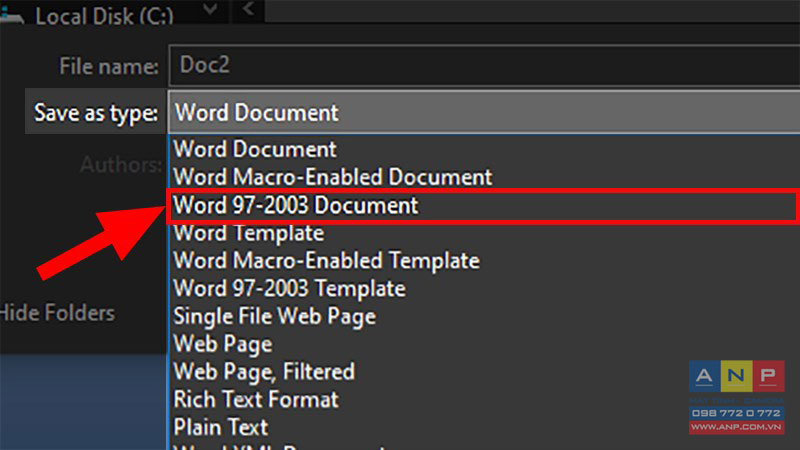Click Hide Folders button
This screenshot has height=450, width=800.
(57, 313)
